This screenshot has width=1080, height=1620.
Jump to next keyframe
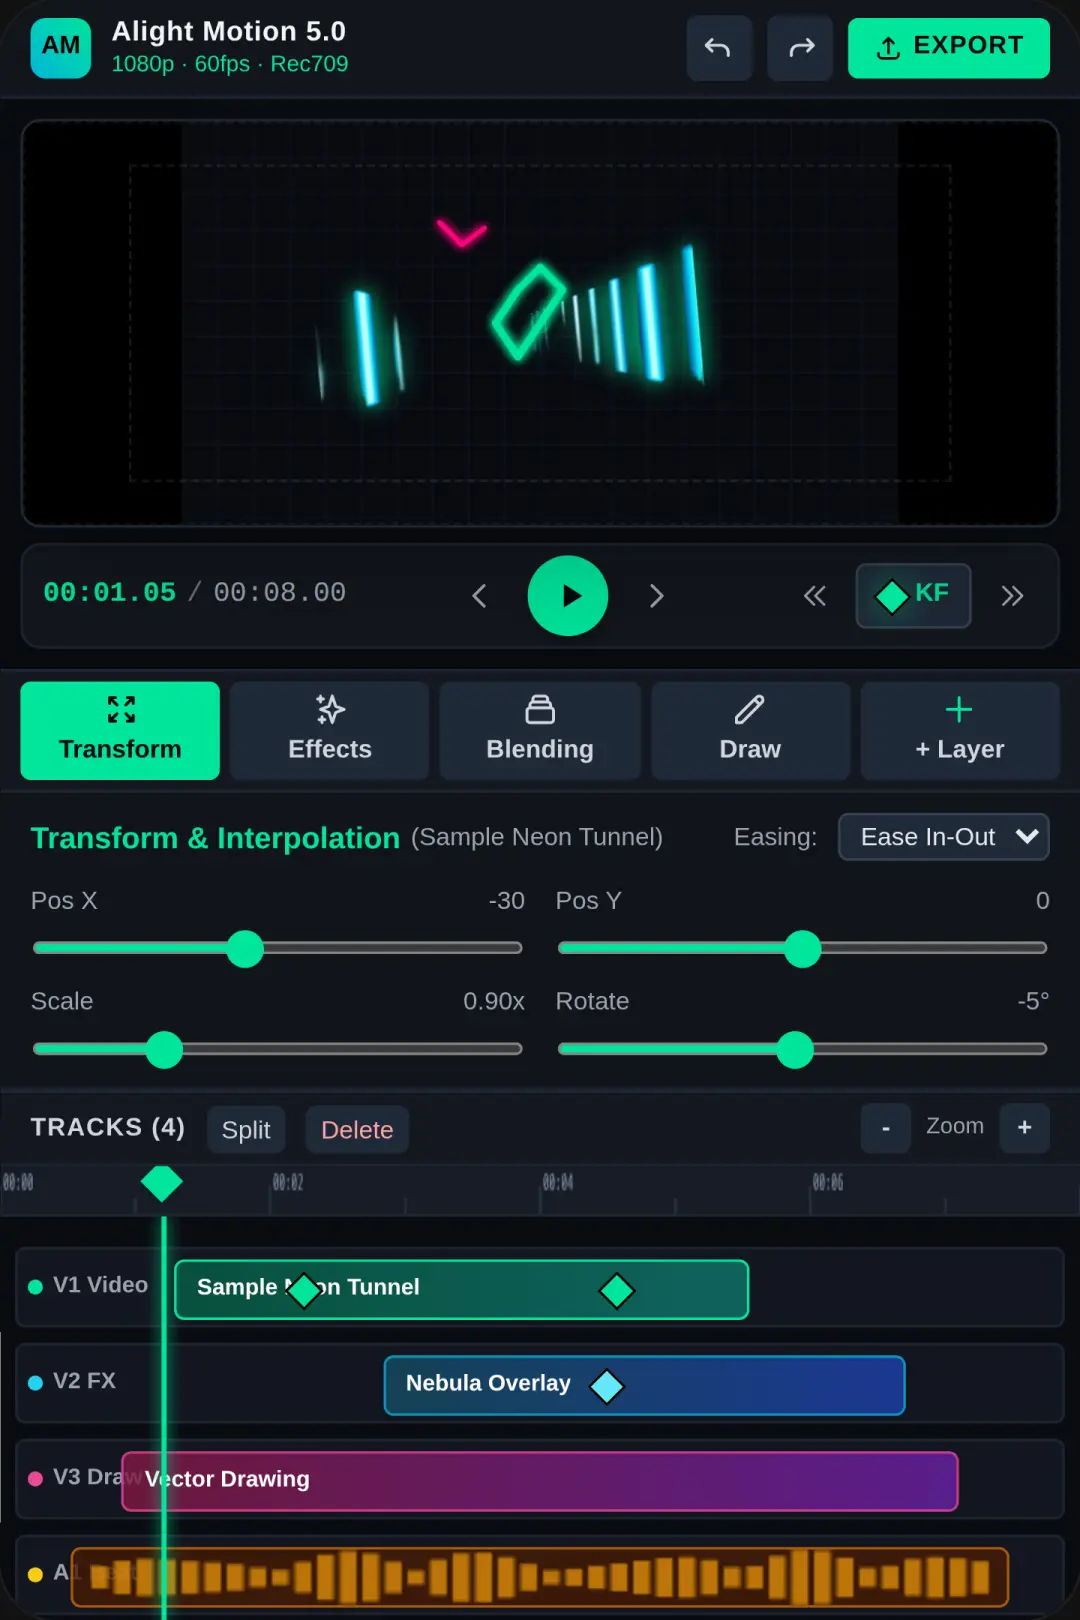click(x=1012, y=596)
